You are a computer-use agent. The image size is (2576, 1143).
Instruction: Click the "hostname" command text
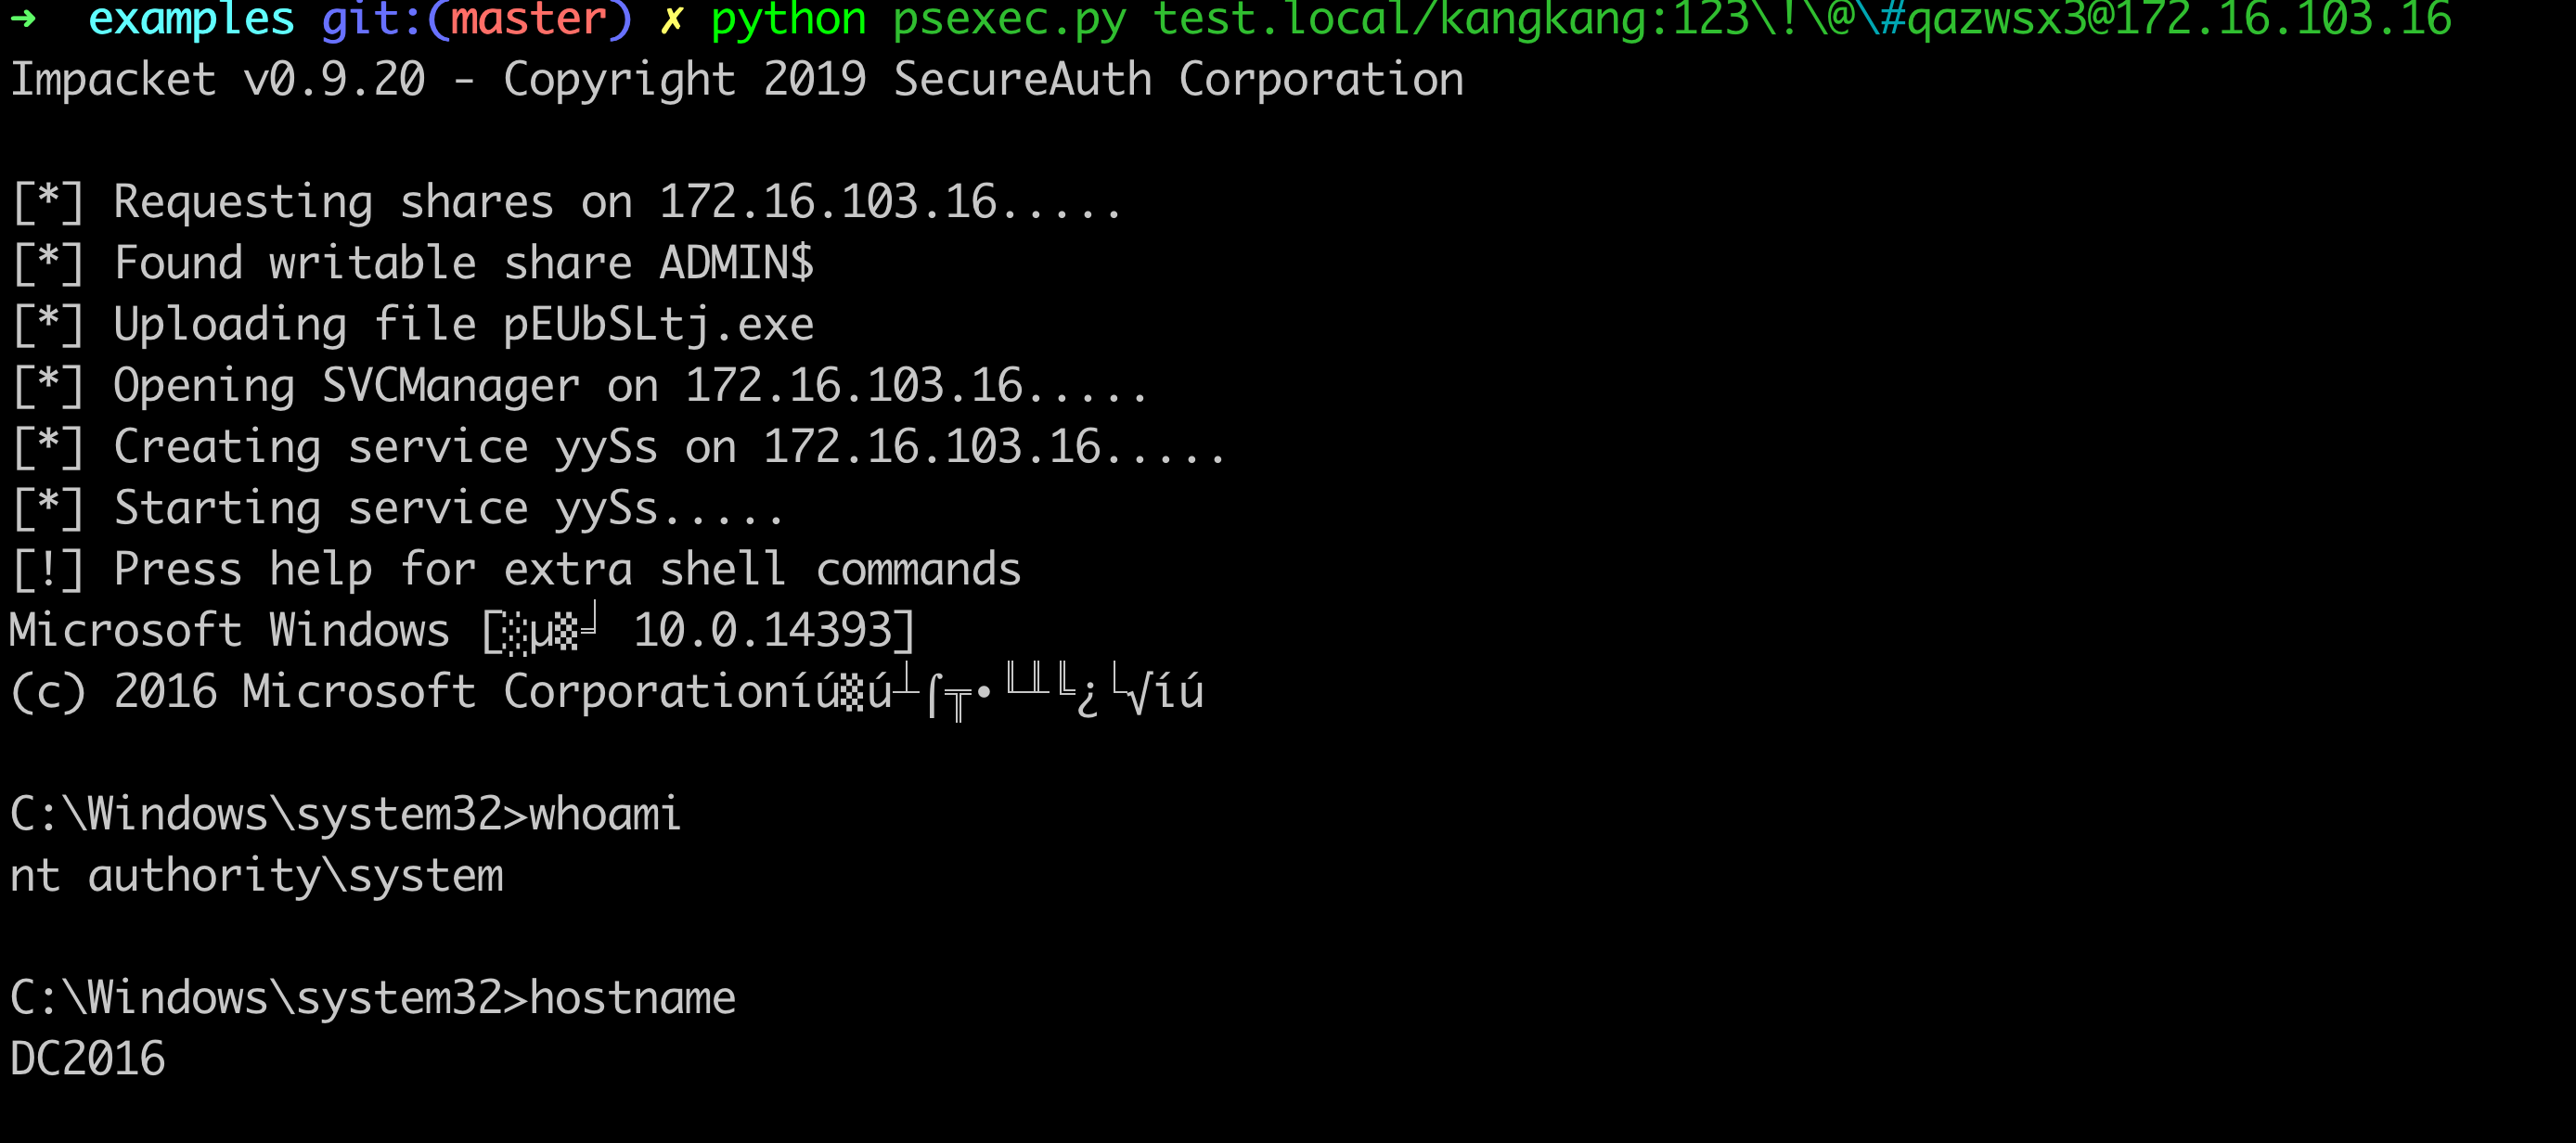coord(632,998)
